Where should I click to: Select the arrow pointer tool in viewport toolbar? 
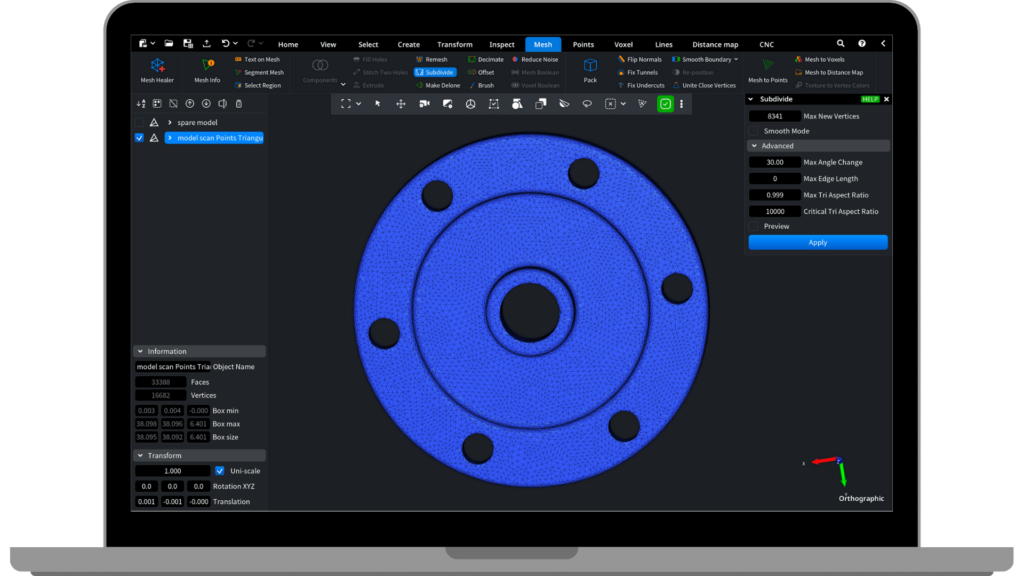pos(378,103)
